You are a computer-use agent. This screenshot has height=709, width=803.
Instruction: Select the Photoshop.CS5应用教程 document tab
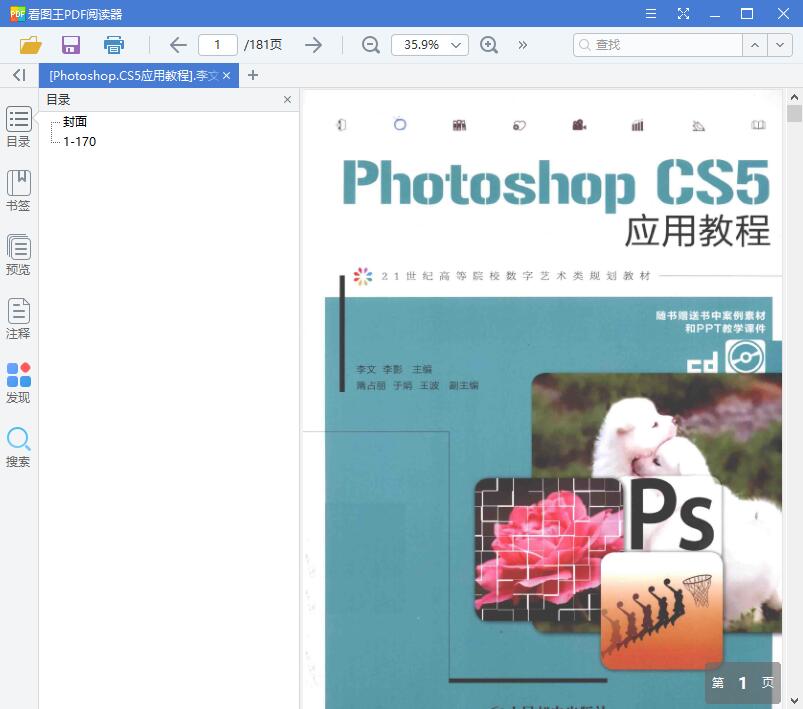(134, 75)
